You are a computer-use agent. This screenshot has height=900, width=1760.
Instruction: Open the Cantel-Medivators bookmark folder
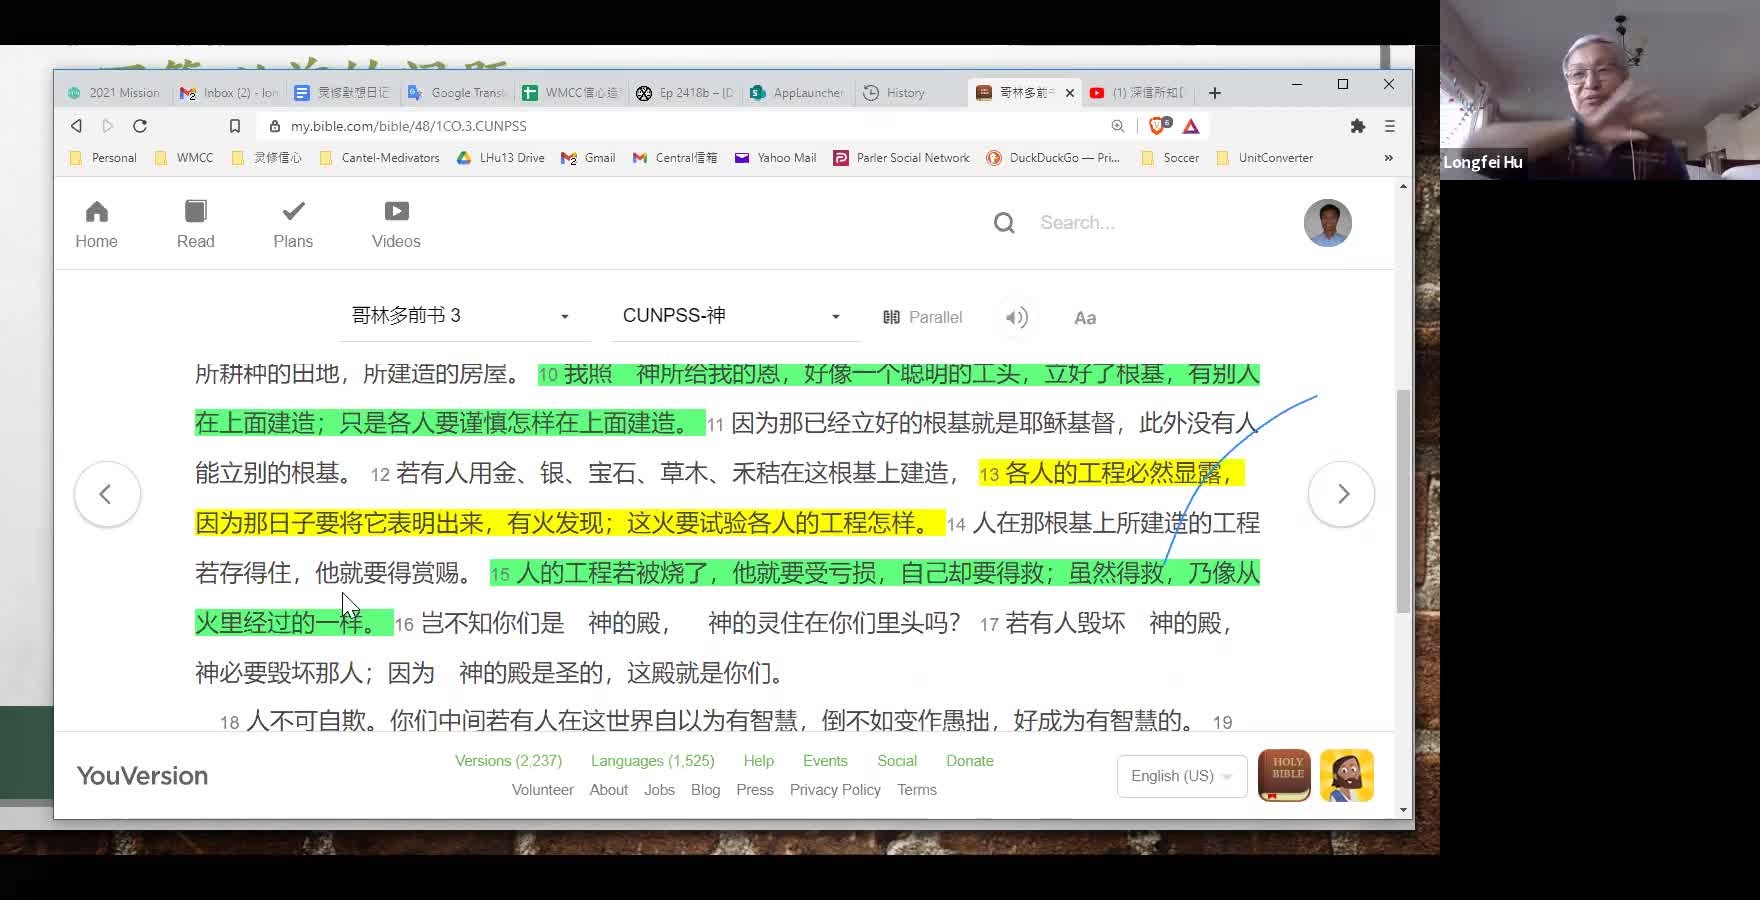(x=379, y=158)
